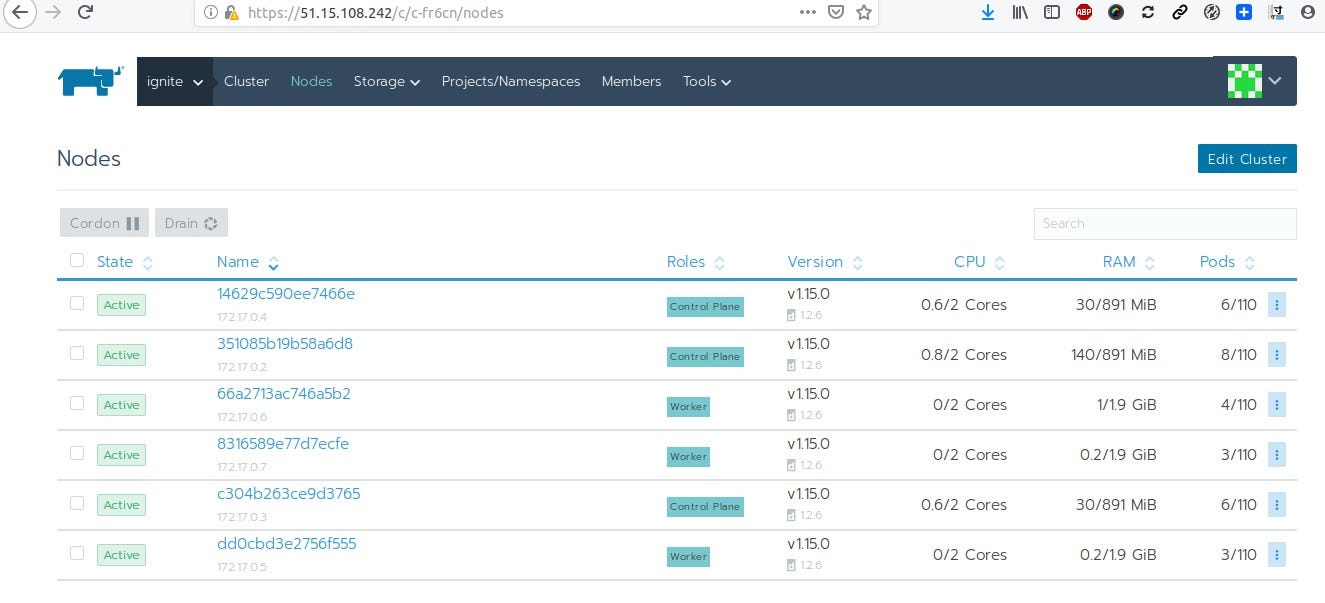
Task: Open node link 14629c590ee7466e
Action: click(x=286, y=294)
